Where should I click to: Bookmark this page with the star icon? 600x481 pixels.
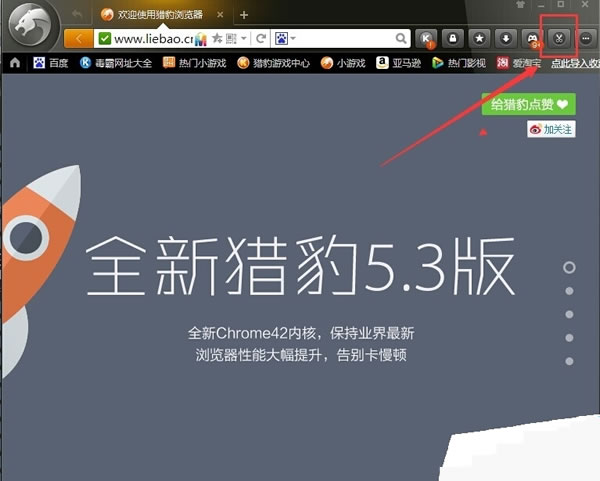(x=217, y=38)
